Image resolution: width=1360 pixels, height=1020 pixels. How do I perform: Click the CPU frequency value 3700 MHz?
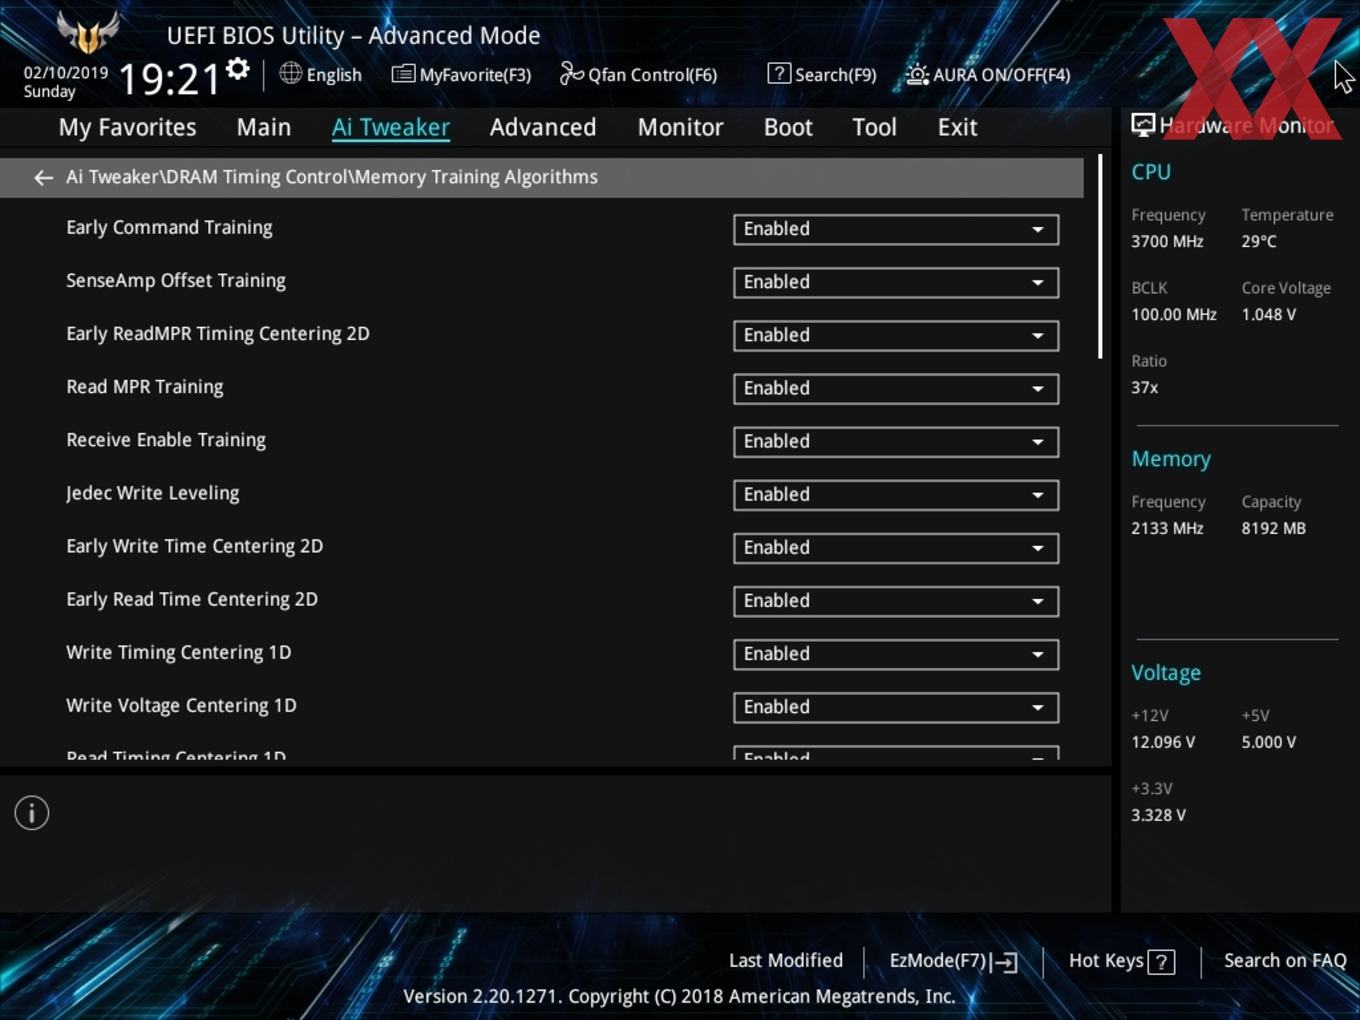pyautogui.click(x=1167, y=242)
